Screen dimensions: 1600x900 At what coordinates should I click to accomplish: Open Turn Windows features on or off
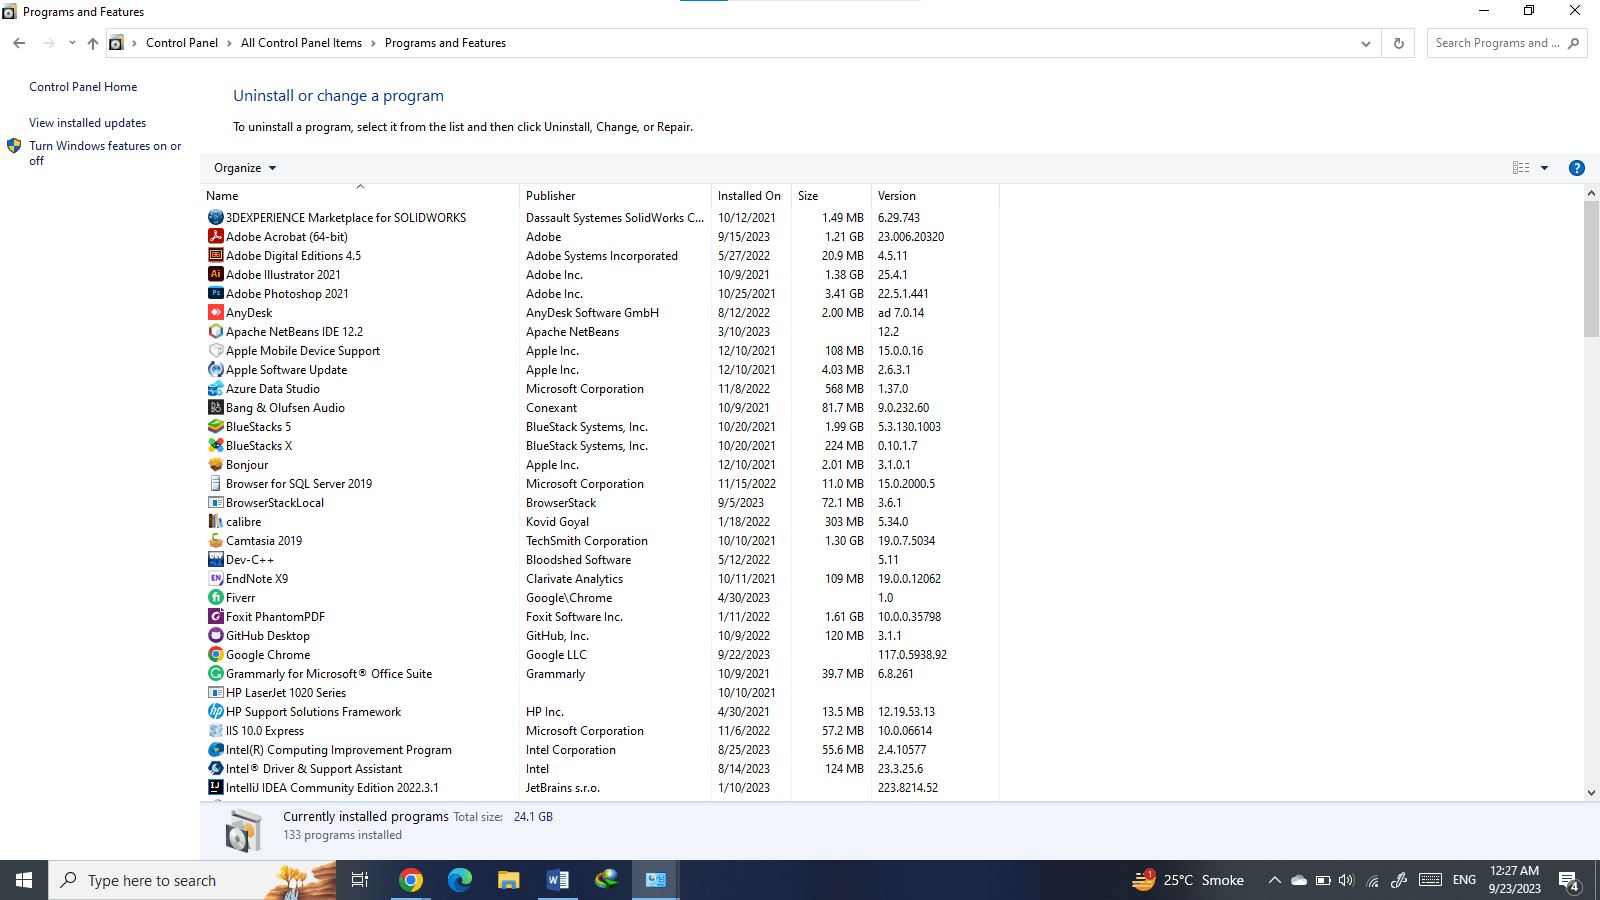click(x=105, y=153)
